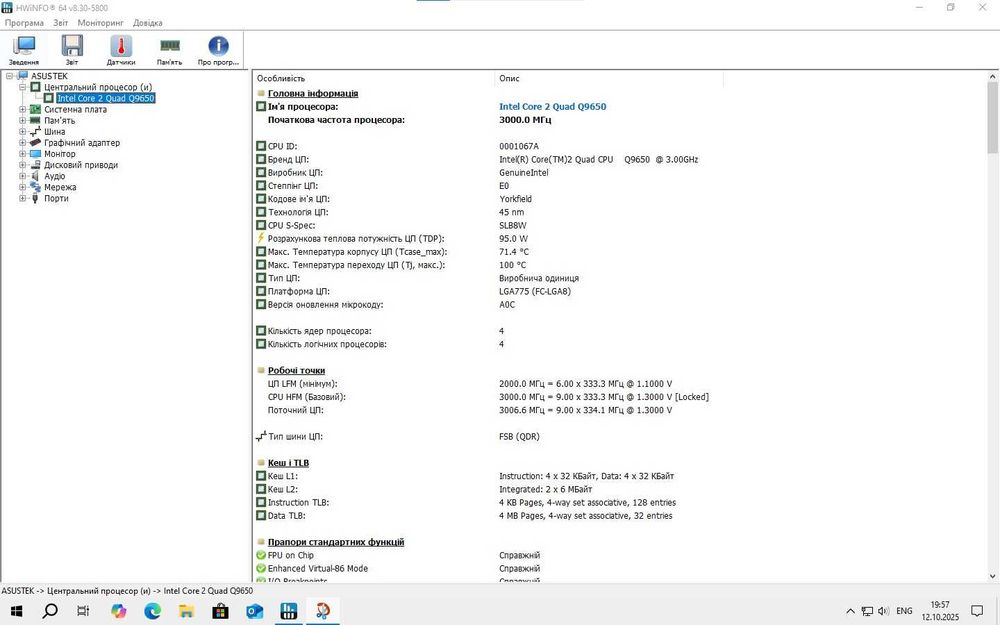Open taskbar Search magnifier
Image resolution: width=1000 pixels, height=625 pixels.
pos(50,611)
